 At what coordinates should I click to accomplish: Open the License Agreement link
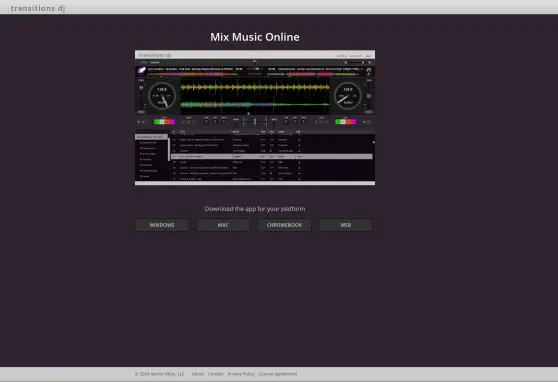click(278, 374)
